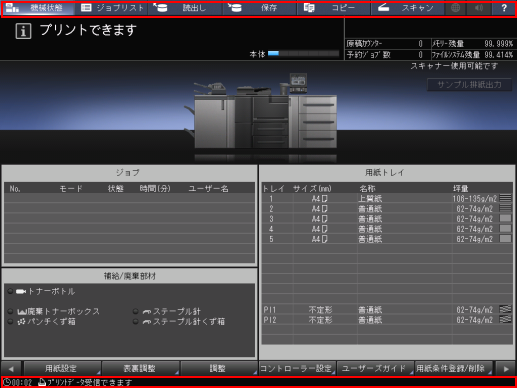Open the ユーザーズガイド
This screenshot has height=388, width=517.
coord(375,368)
